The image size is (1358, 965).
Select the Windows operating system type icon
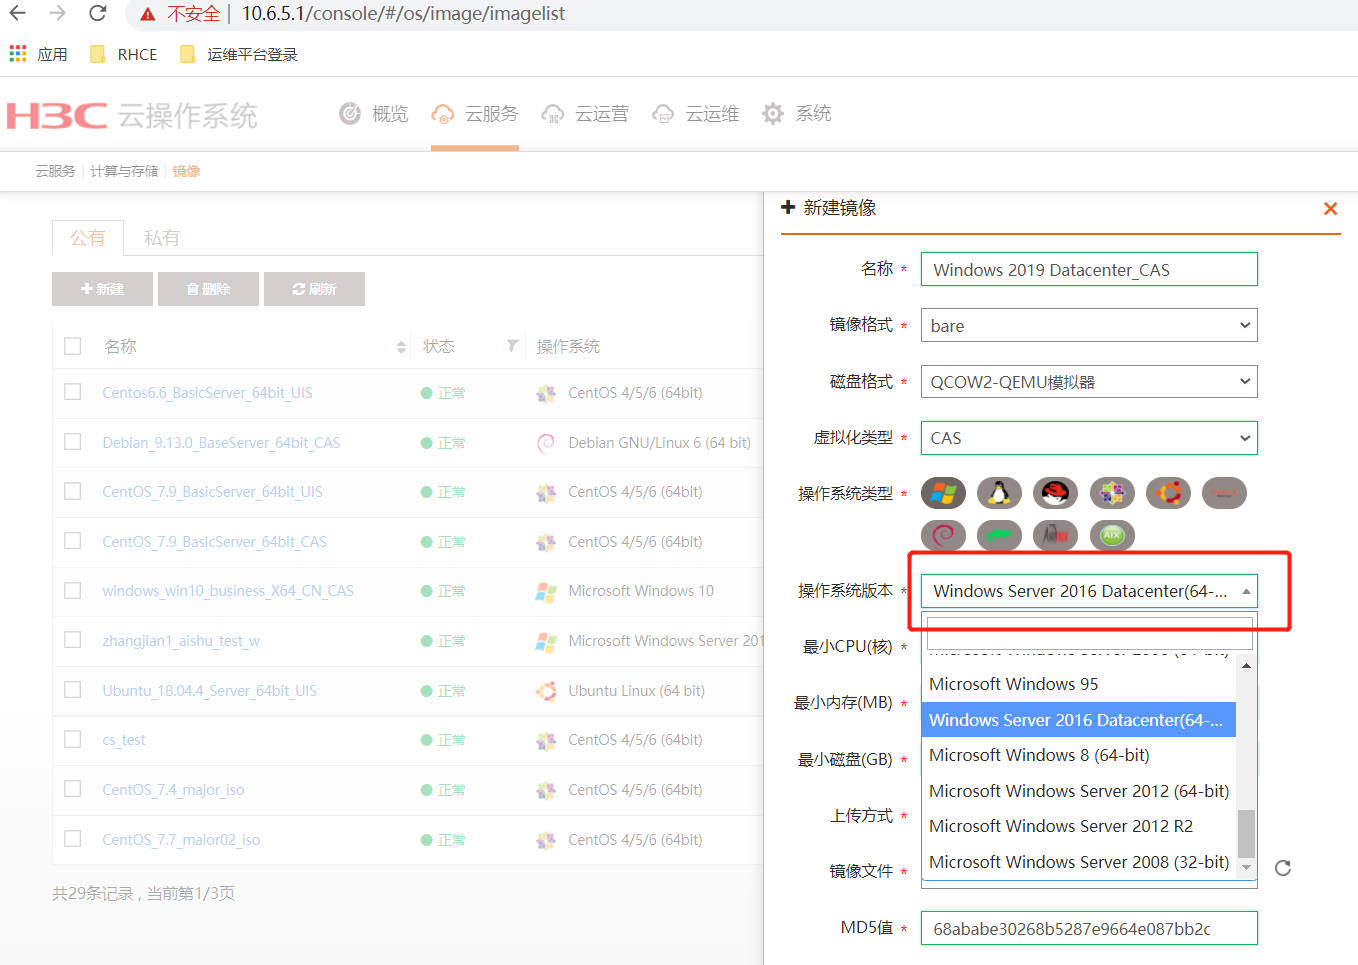click(x=943, y=493)
